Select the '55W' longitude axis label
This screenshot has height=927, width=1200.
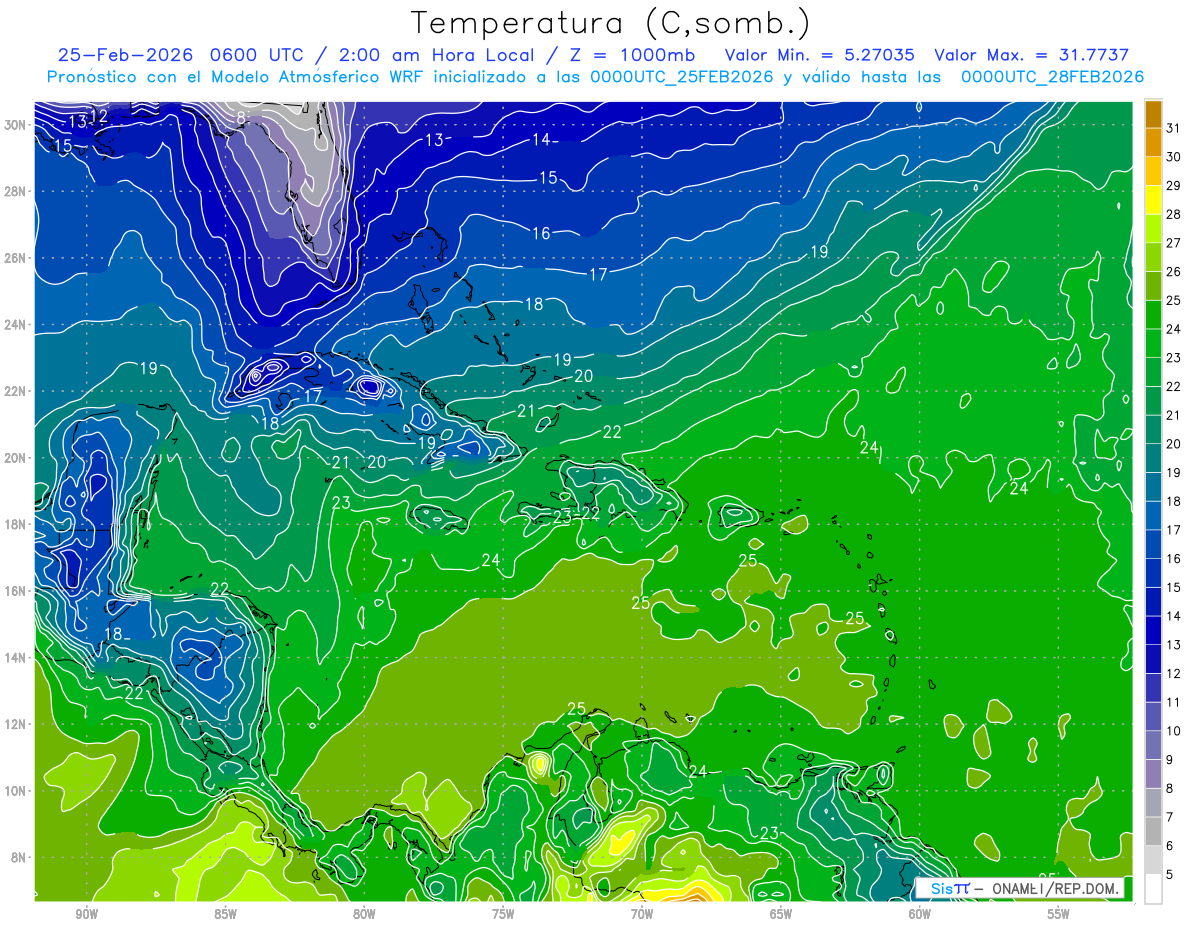(x=1059, y=914)
